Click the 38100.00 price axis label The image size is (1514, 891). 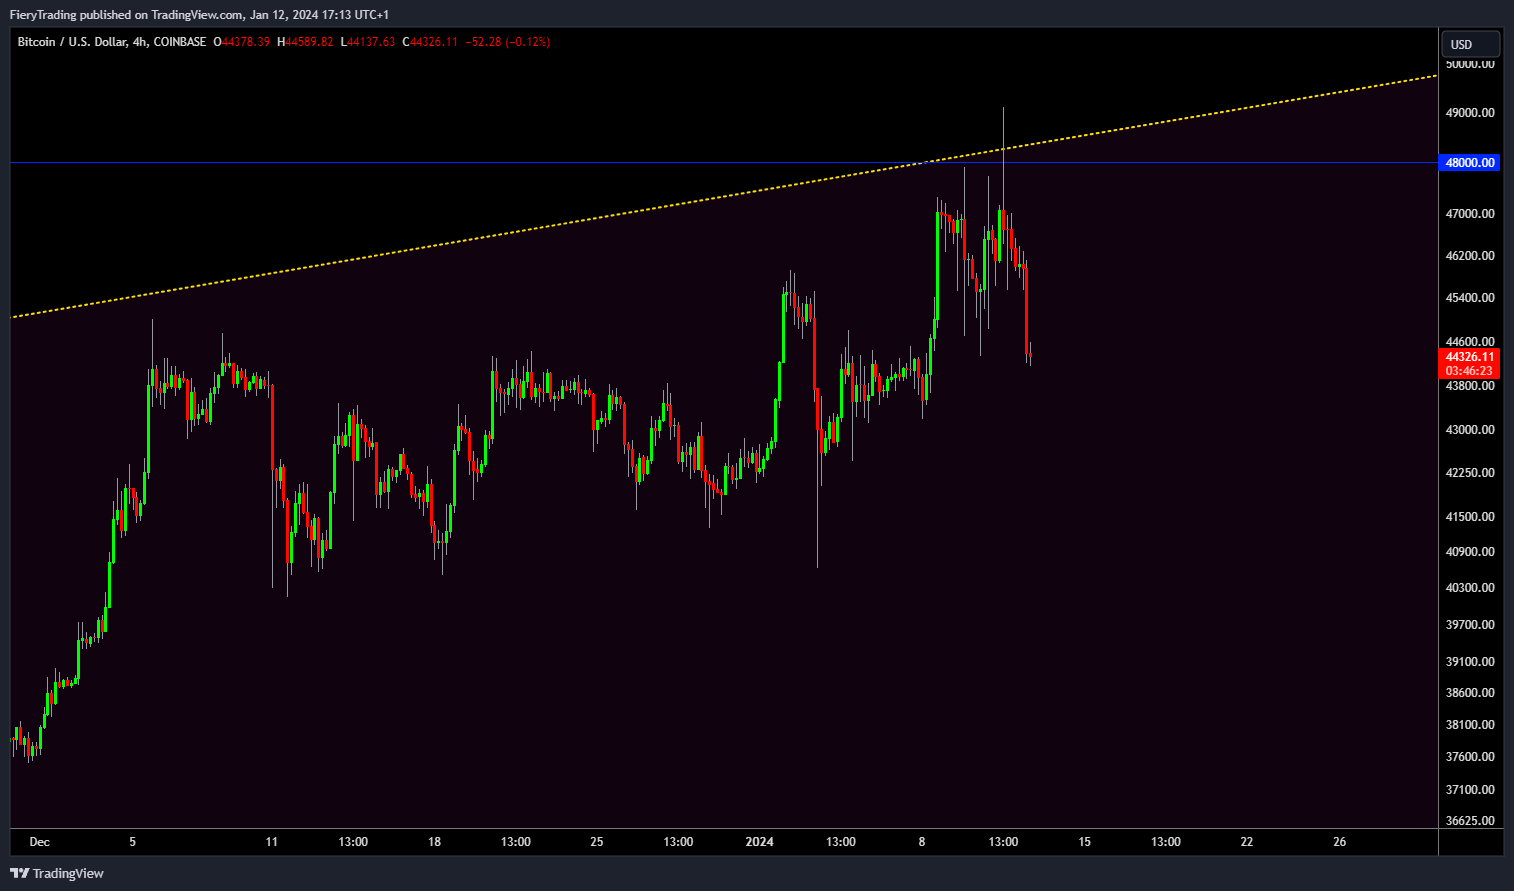pos(1470,725)
